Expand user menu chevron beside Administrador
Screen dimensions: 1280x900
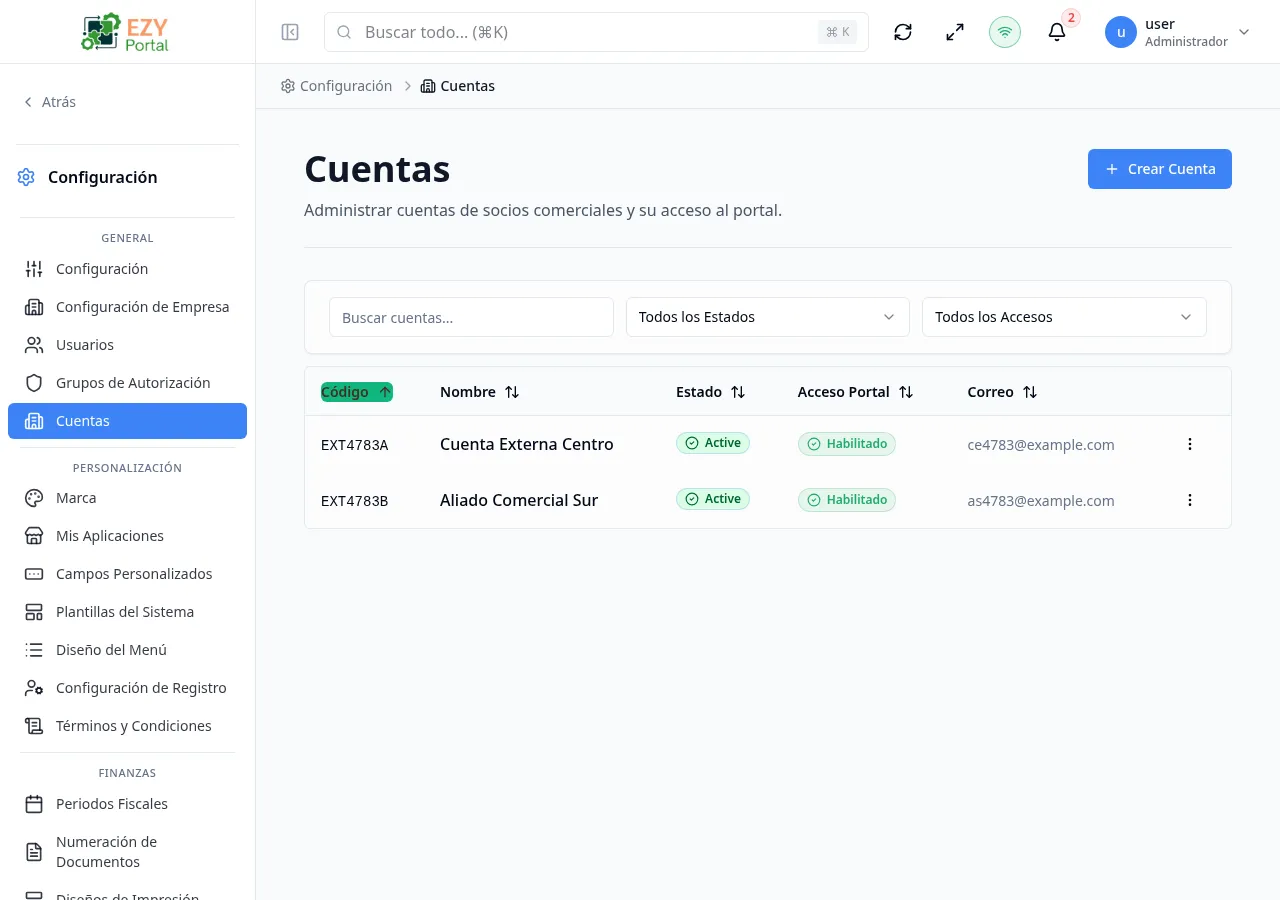[x=1244, y=32]
